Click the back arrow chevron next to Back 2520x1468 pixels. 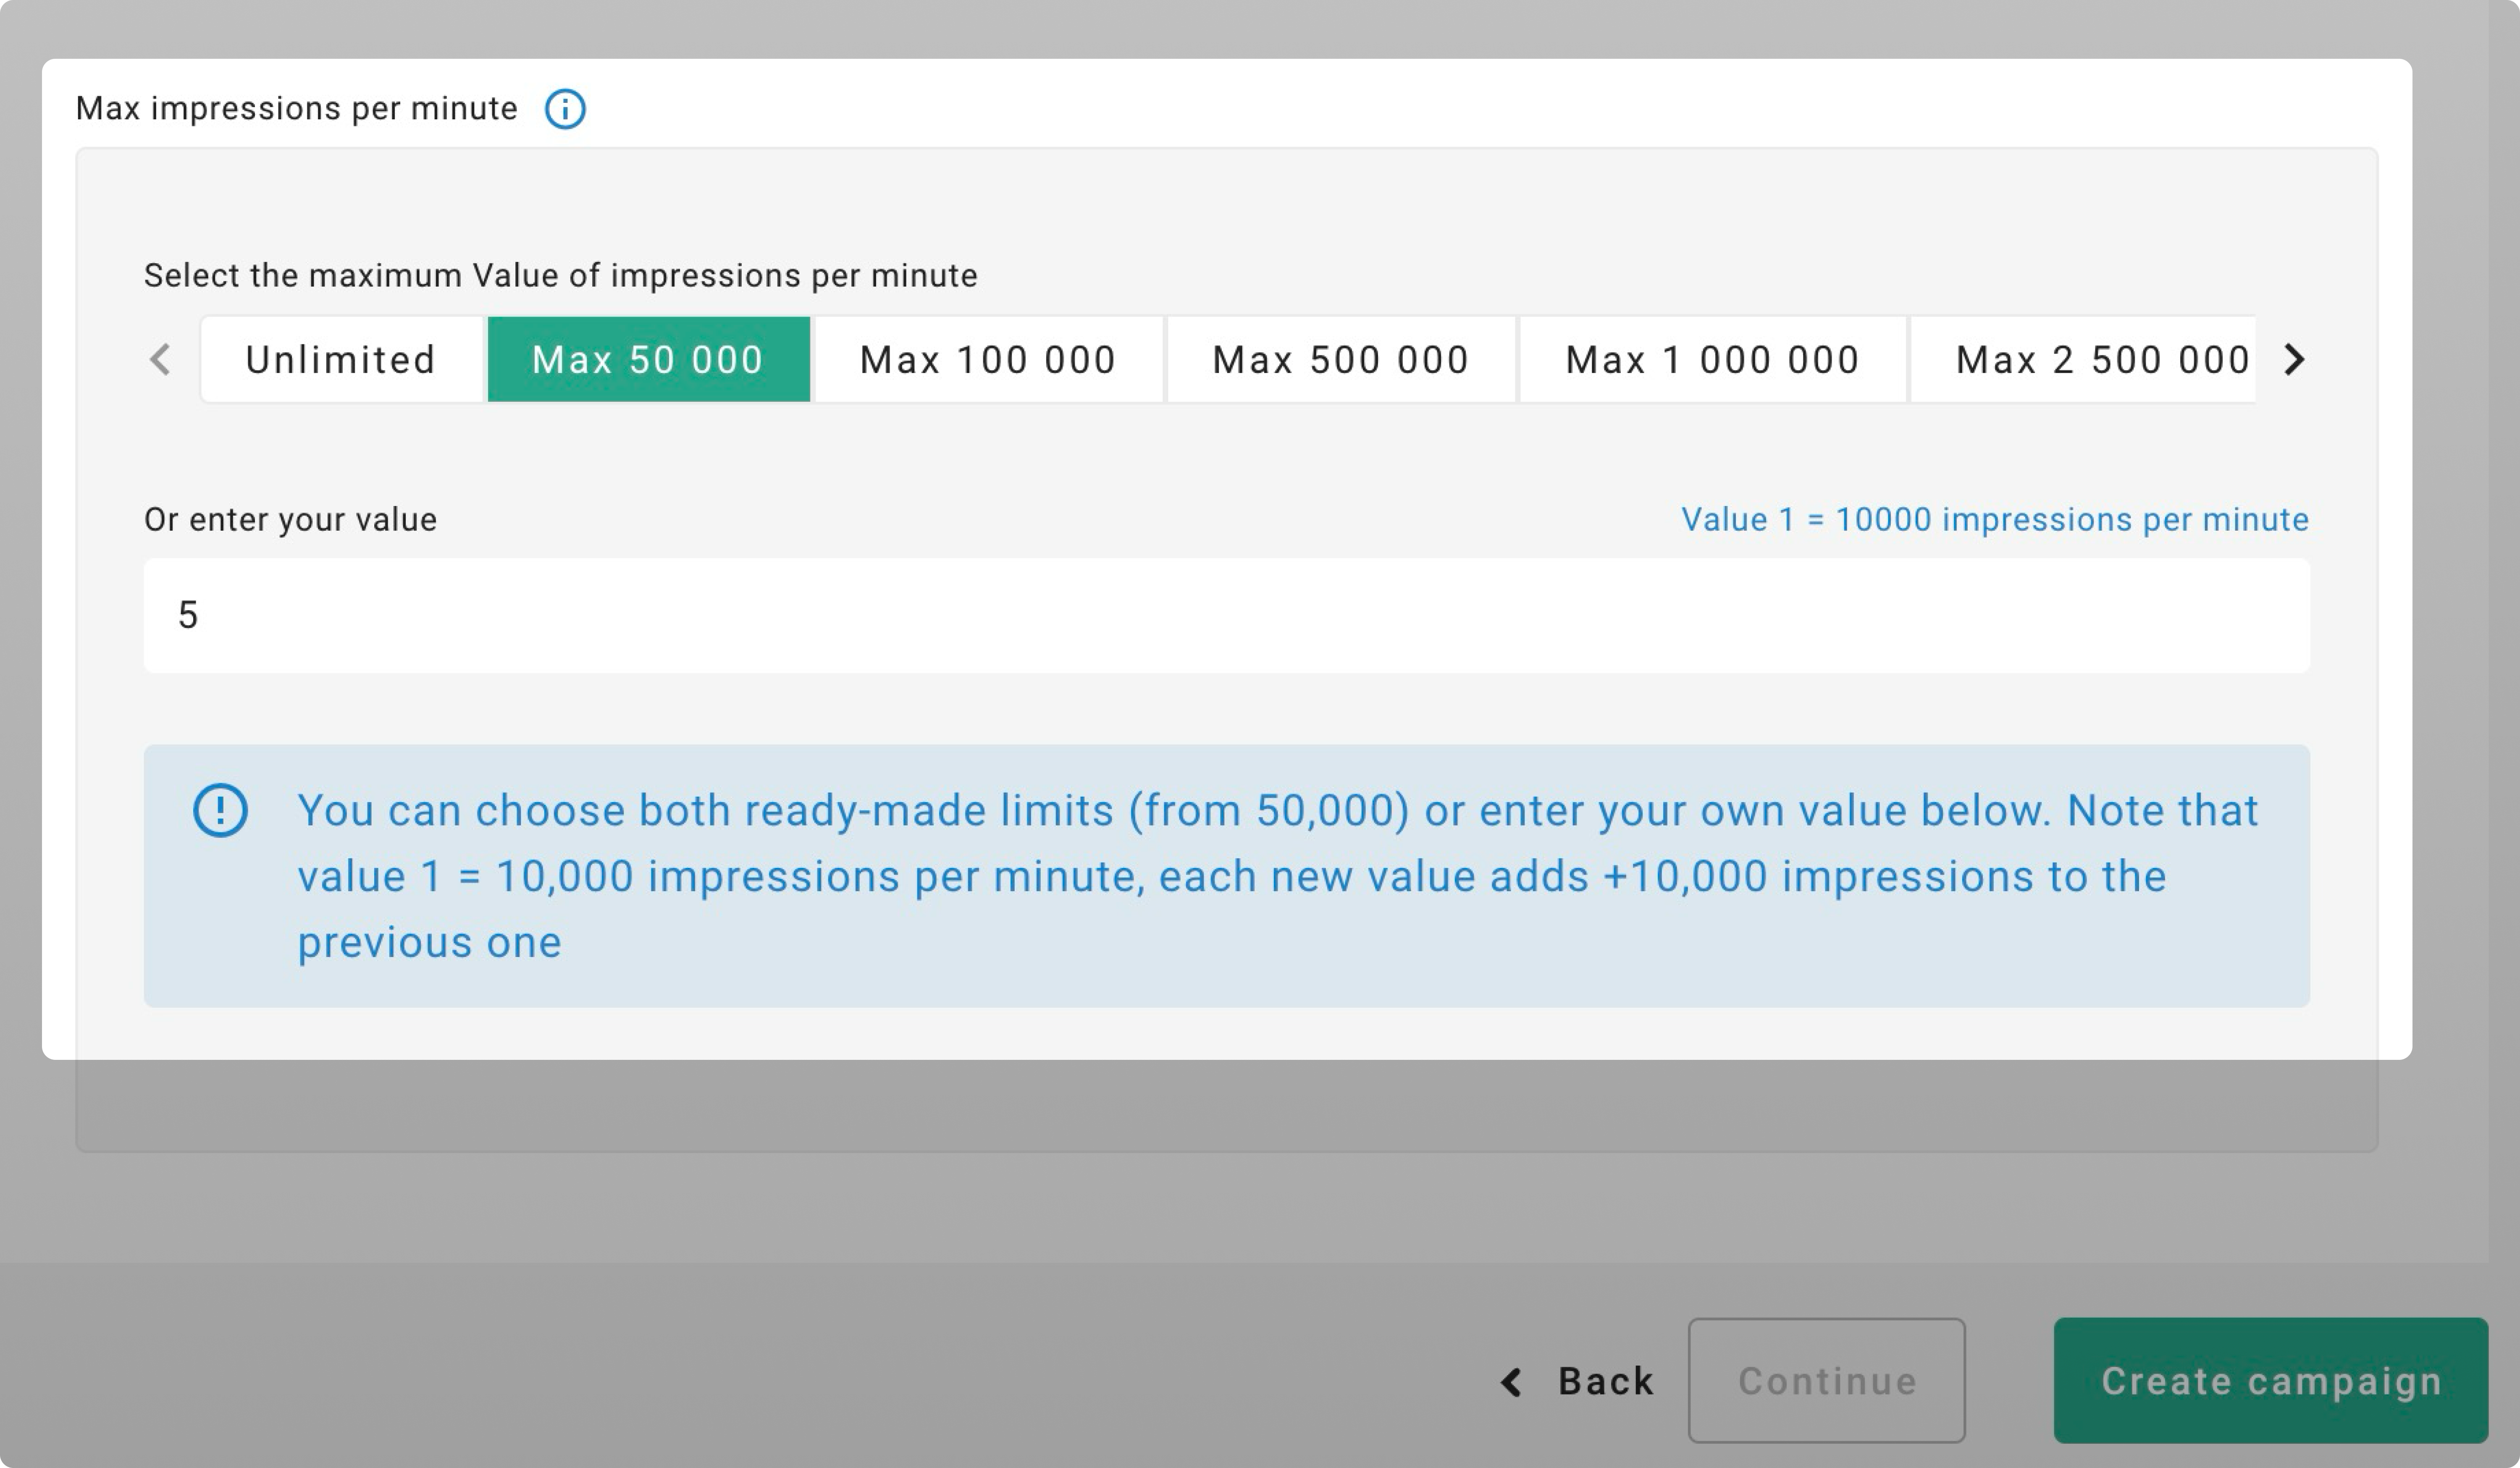pos(1511,1382)
